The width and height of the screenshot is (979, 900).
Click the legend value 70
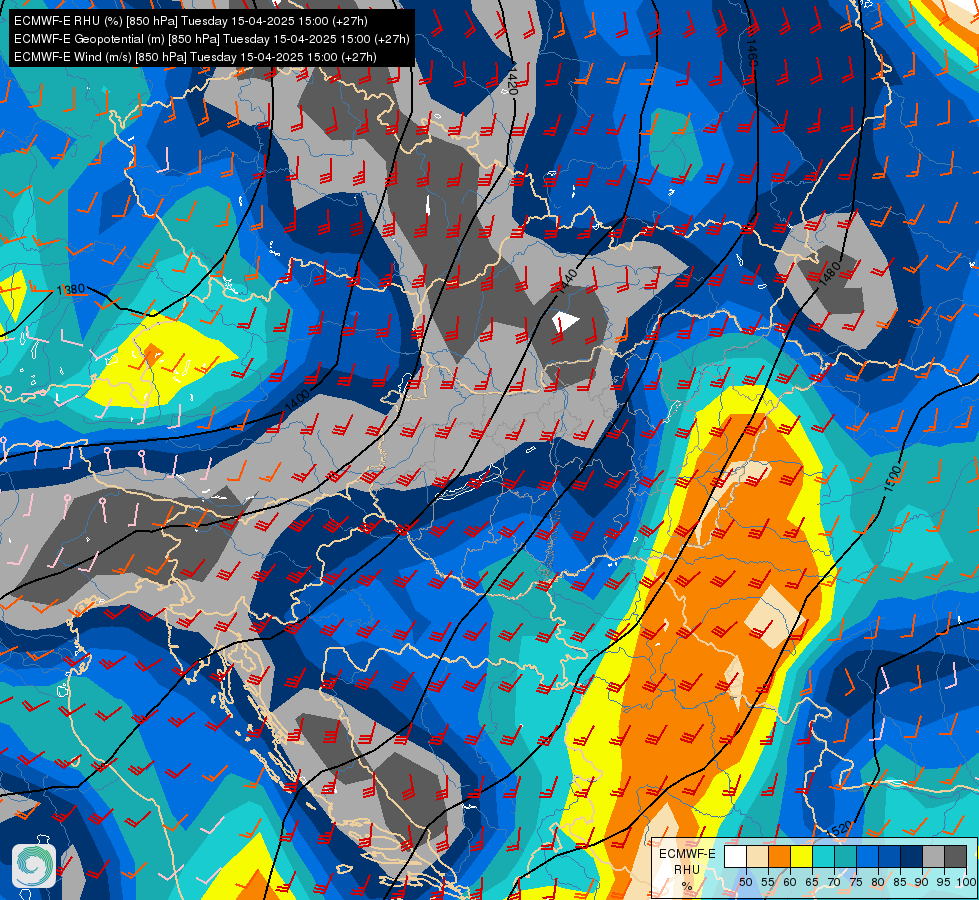[834, 882]
